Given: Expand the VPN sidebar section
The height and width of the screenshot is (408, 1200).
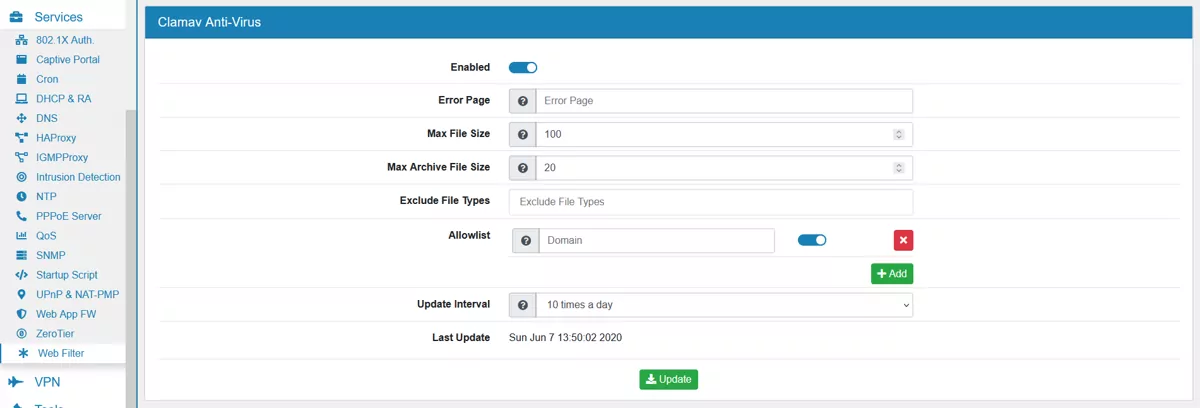Looking at the screenshot, I should coord(47,382).
